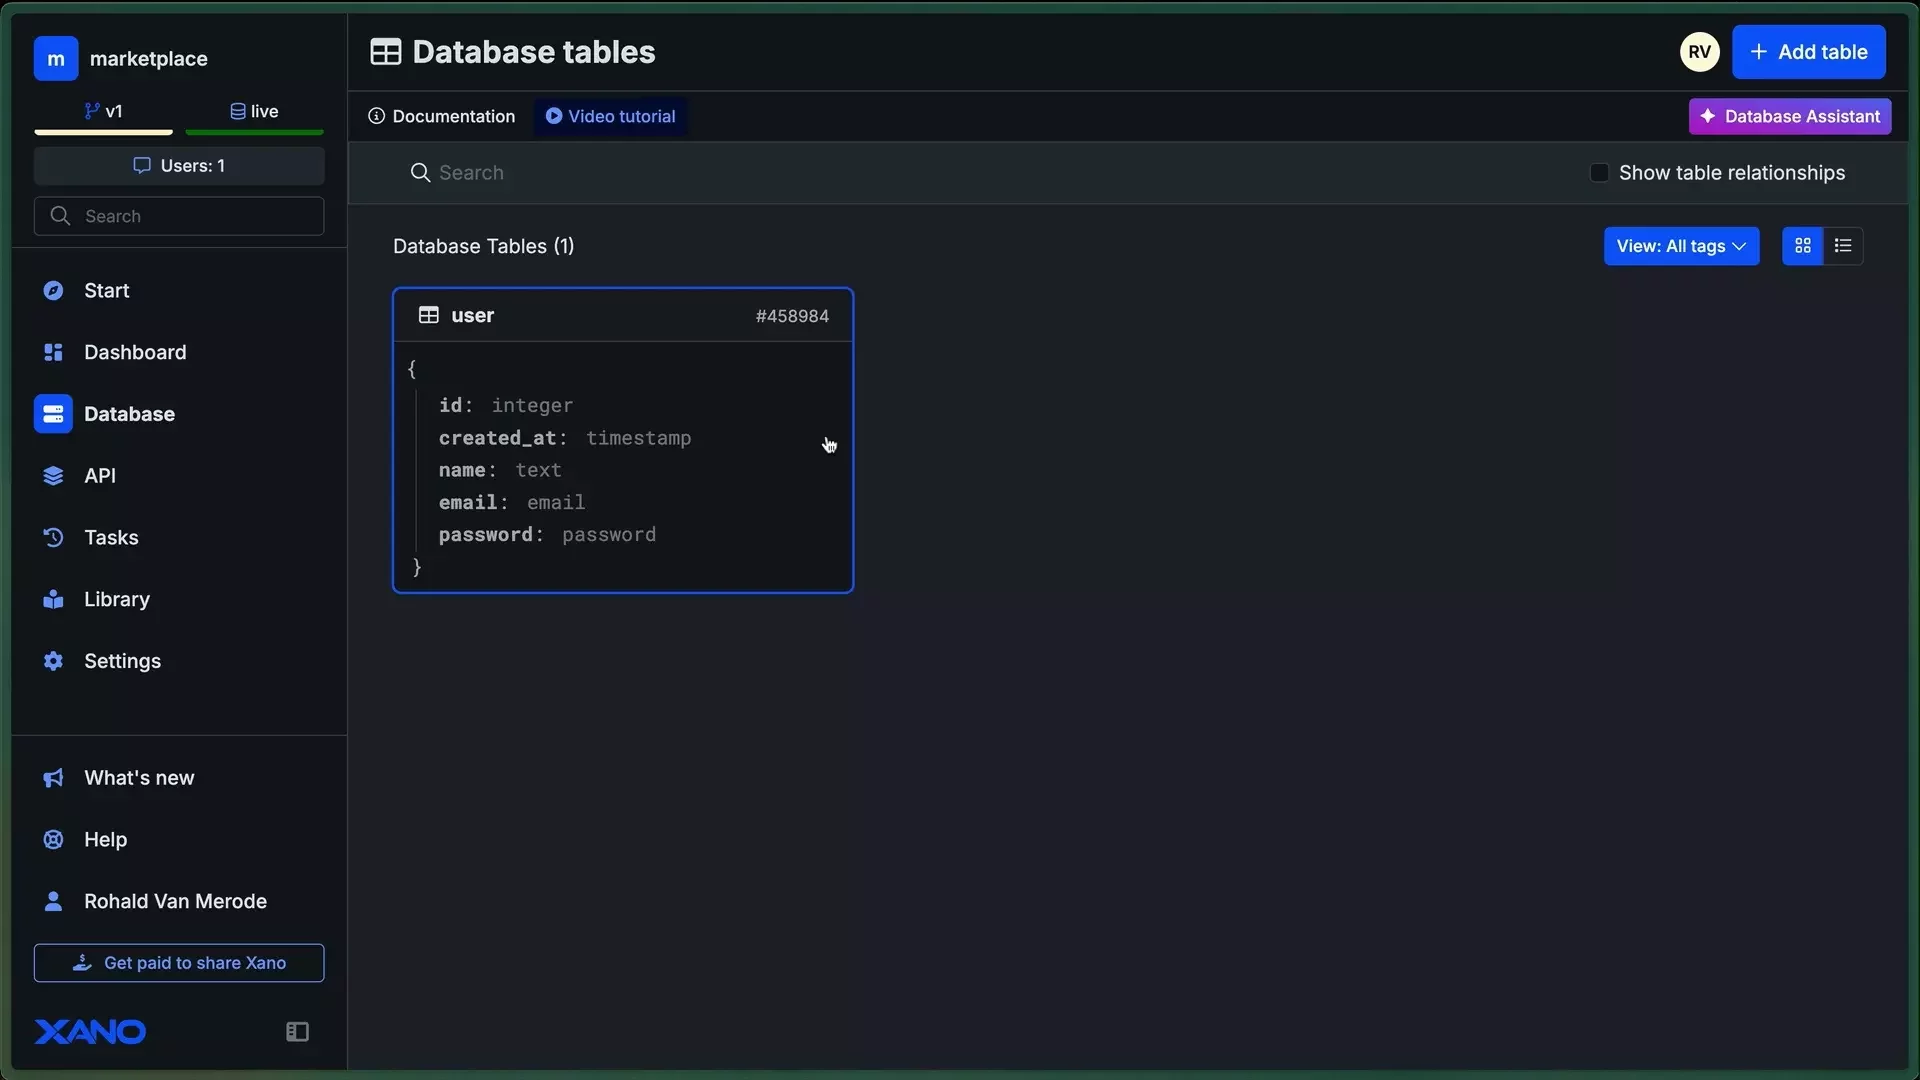Click the Xano logo
This screenshot has width=1920, height=1080.
[90, 1031]
